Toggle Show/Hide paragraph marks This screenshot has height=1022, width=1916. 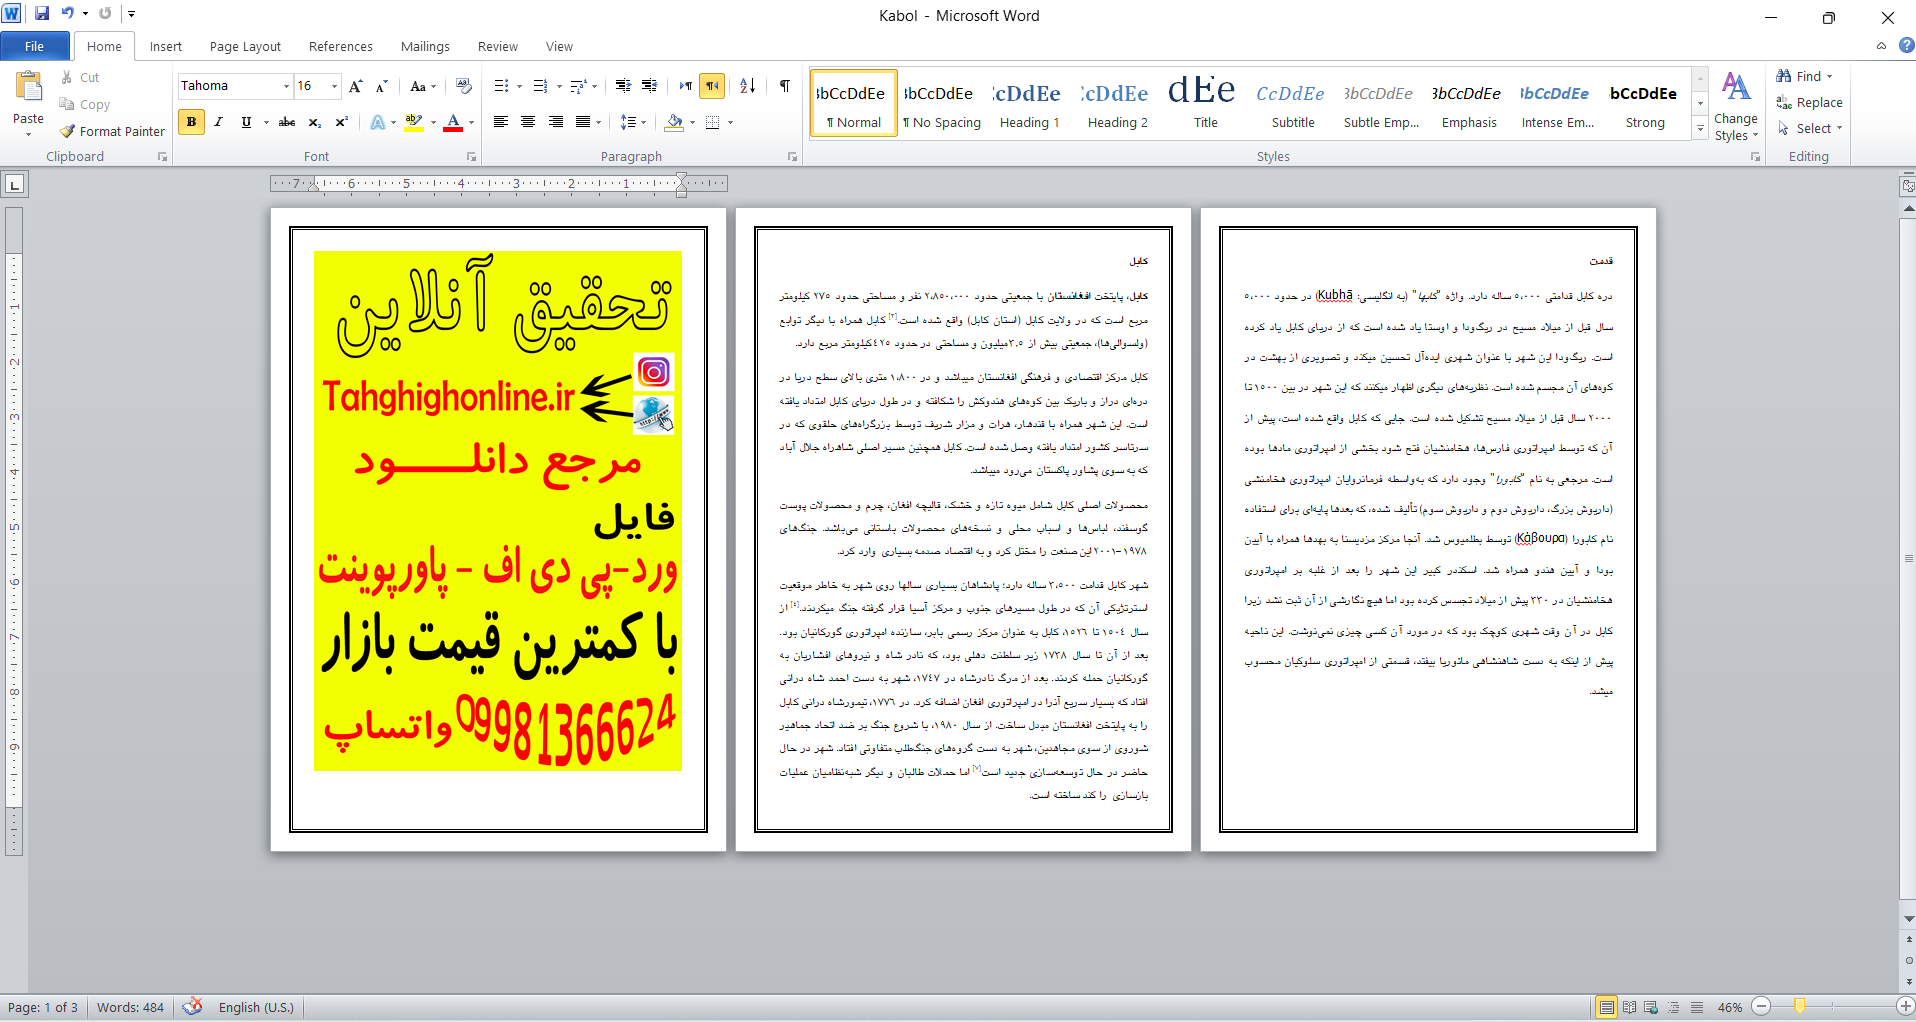tap(785, 86)
